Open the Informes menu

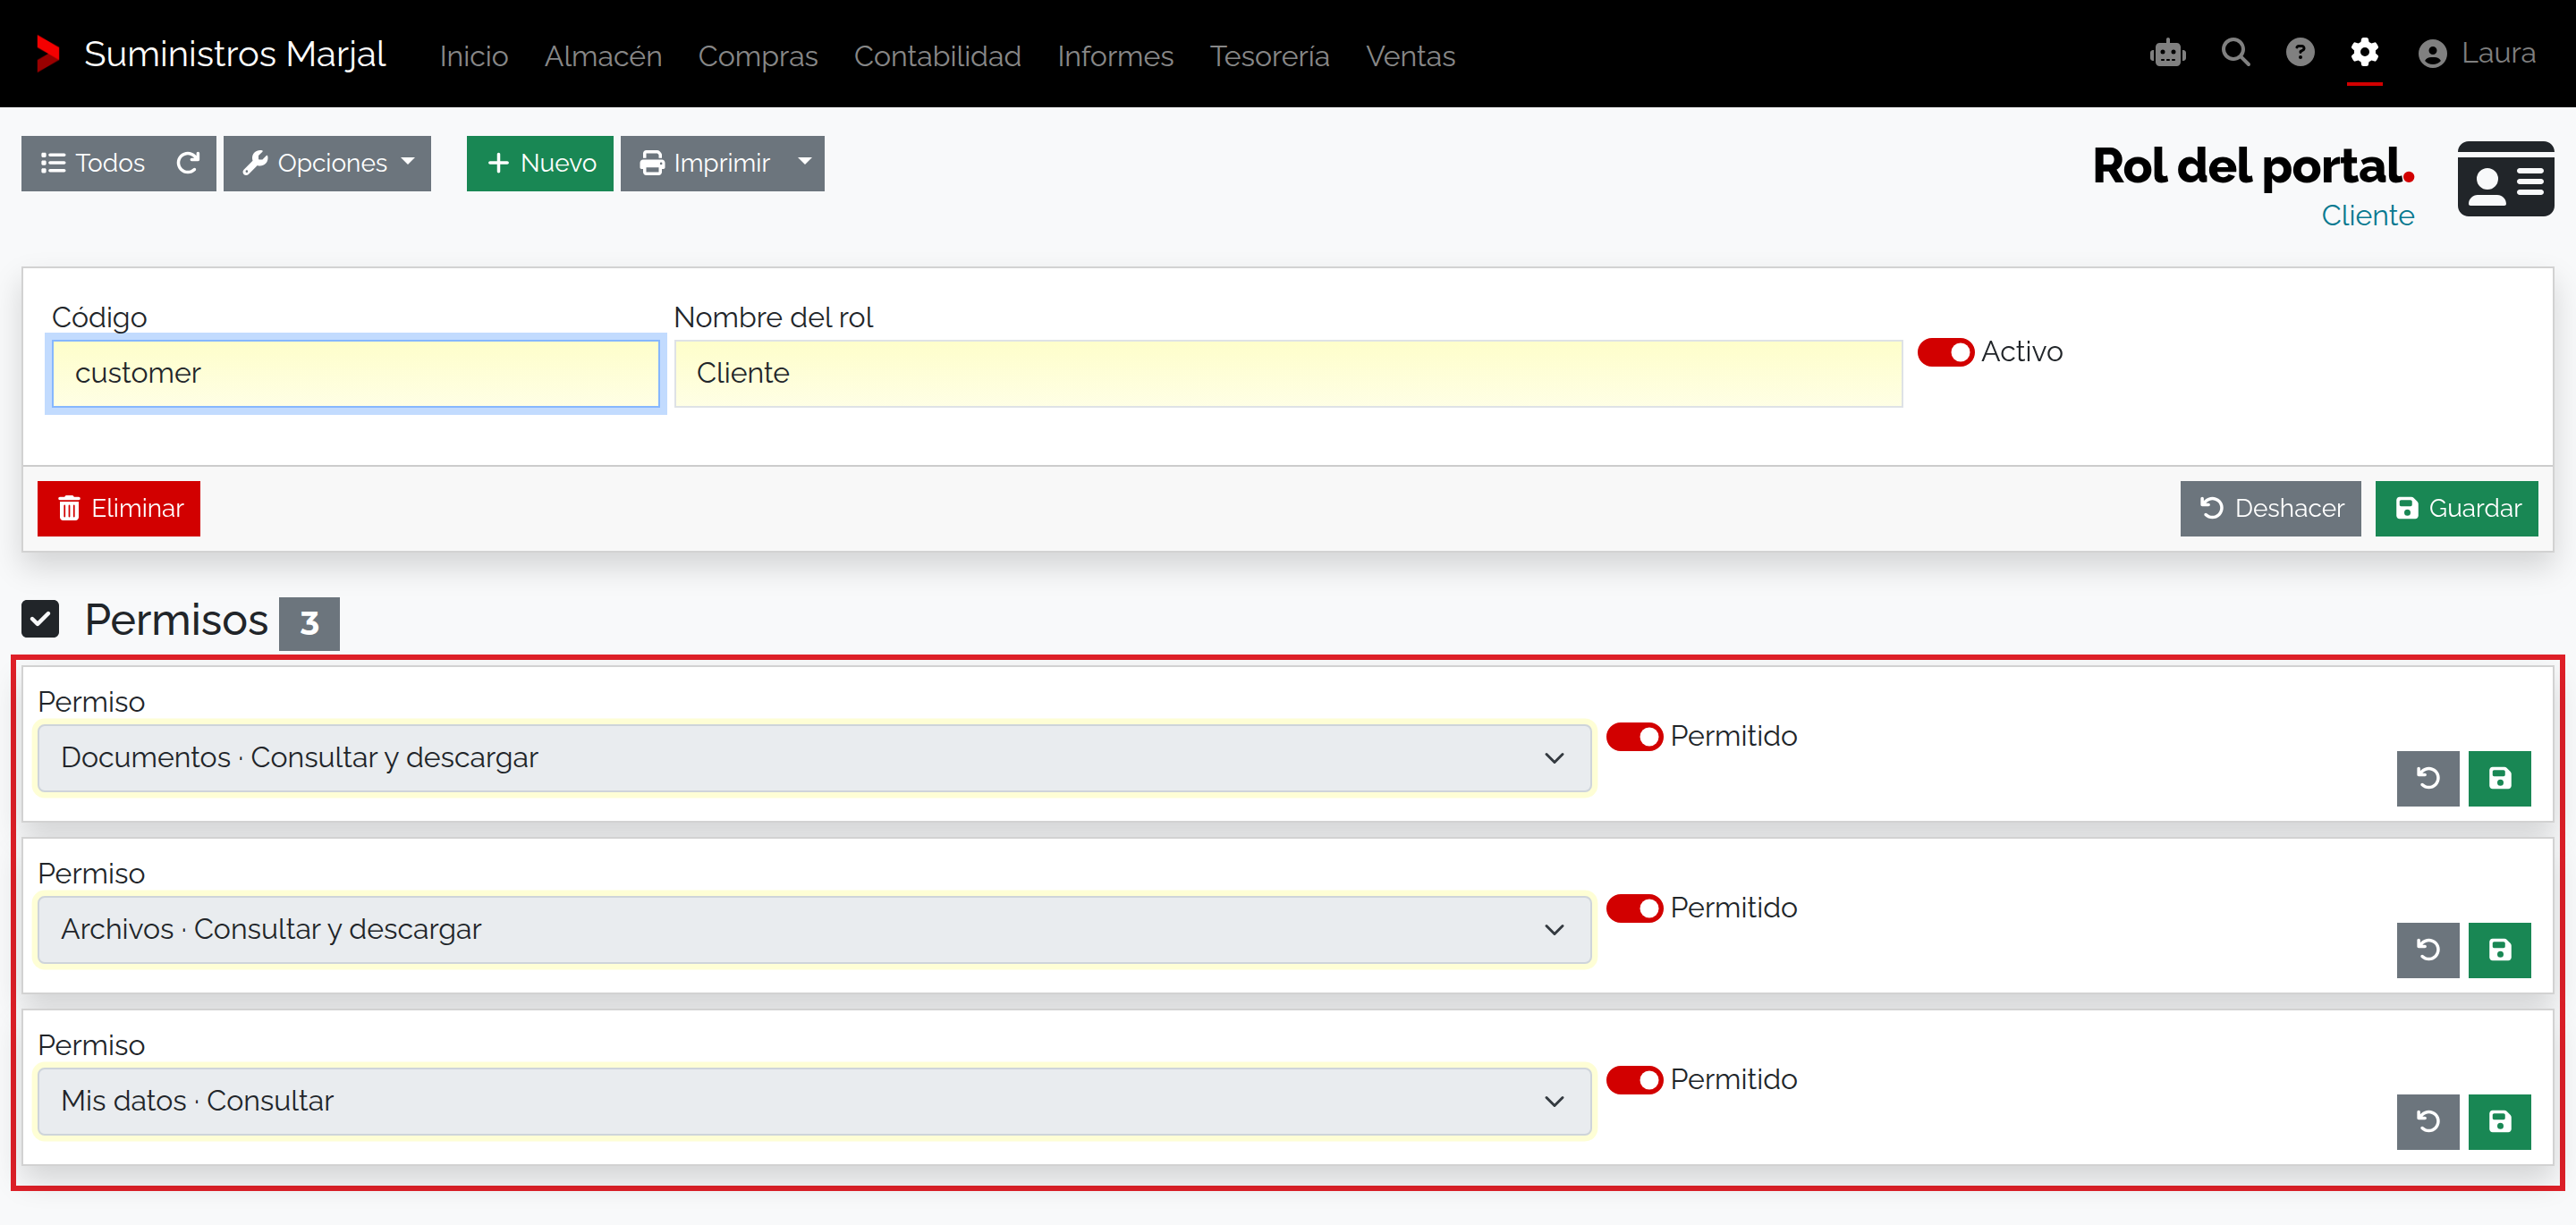(x=1115, y=56)
